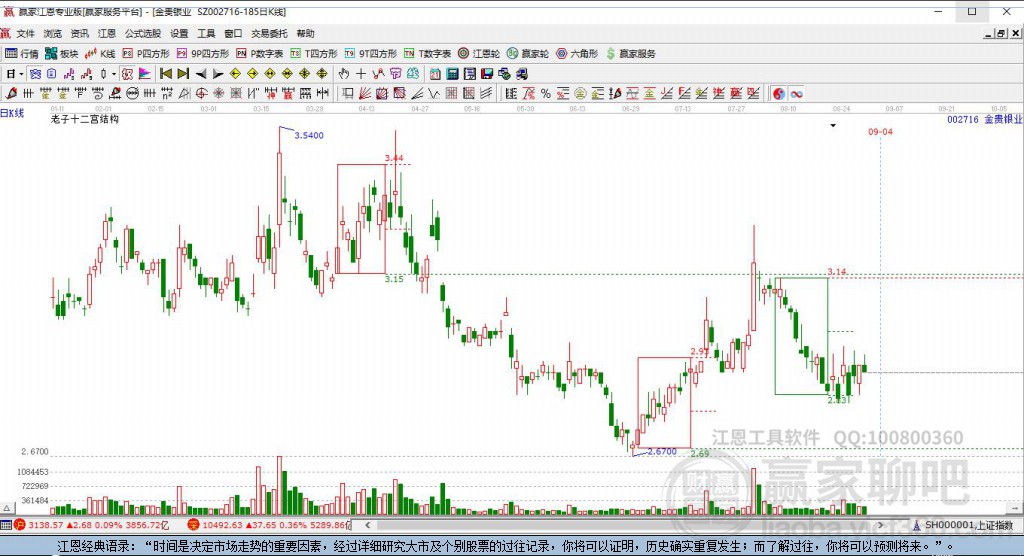
Task: Select the red fan lines tool
Action: click(x=366, y=93)
